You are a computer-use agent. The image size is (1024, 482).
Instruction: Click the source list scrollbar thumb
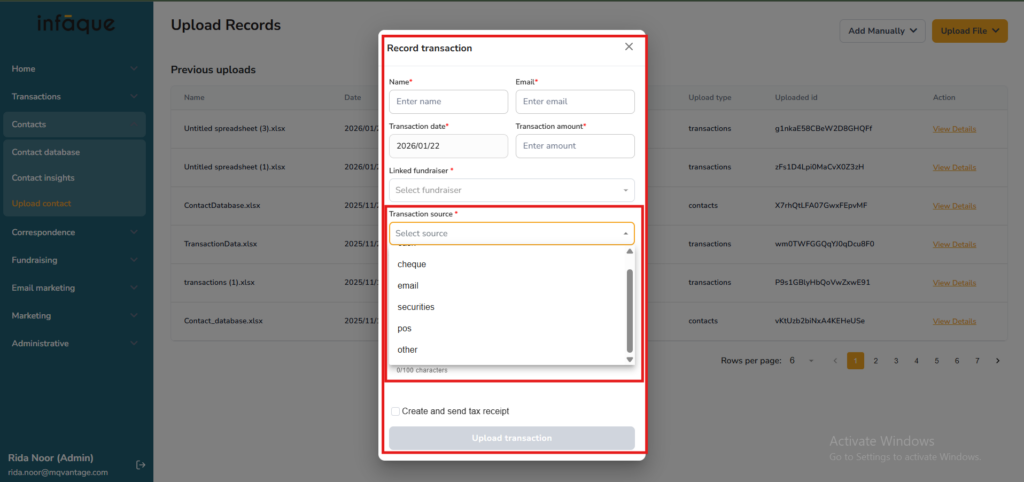pyautogui.click(x=629, y=310)
